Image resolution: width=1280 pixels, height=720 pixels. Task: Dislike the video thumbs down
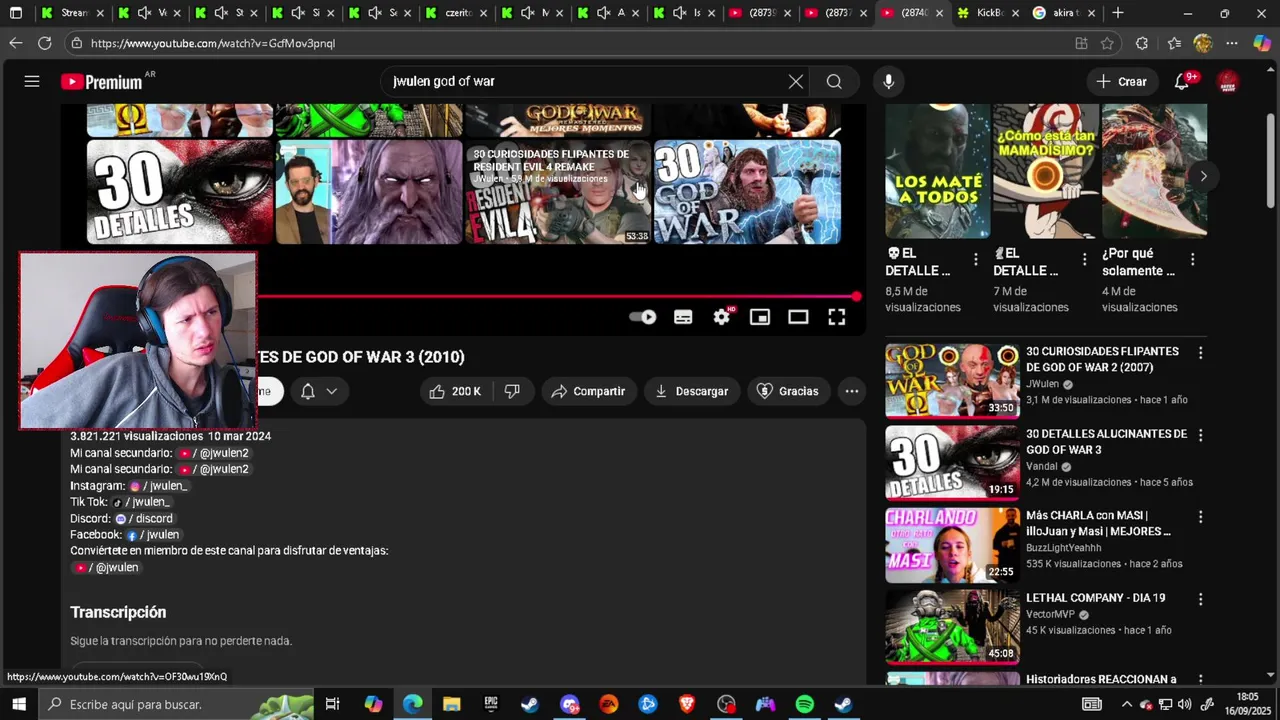point(512,391)
